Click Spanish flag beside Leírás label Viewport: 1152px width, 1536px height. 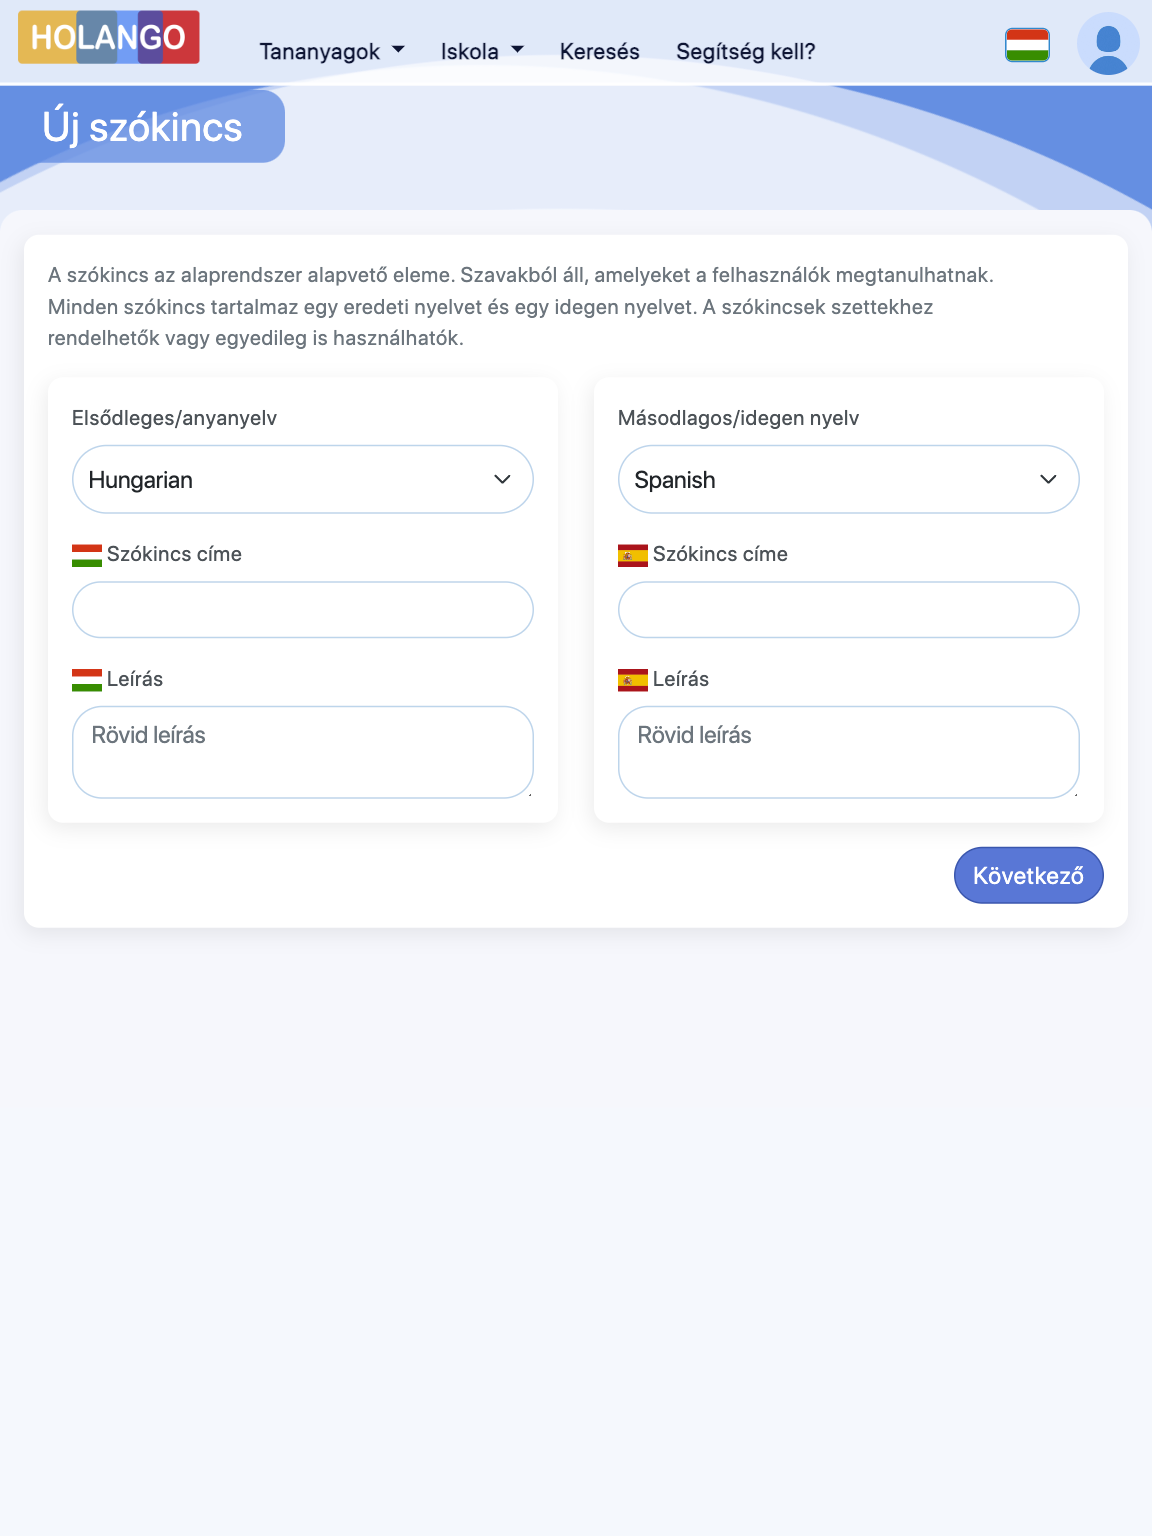pyautogui.click(x=633, y=680)
